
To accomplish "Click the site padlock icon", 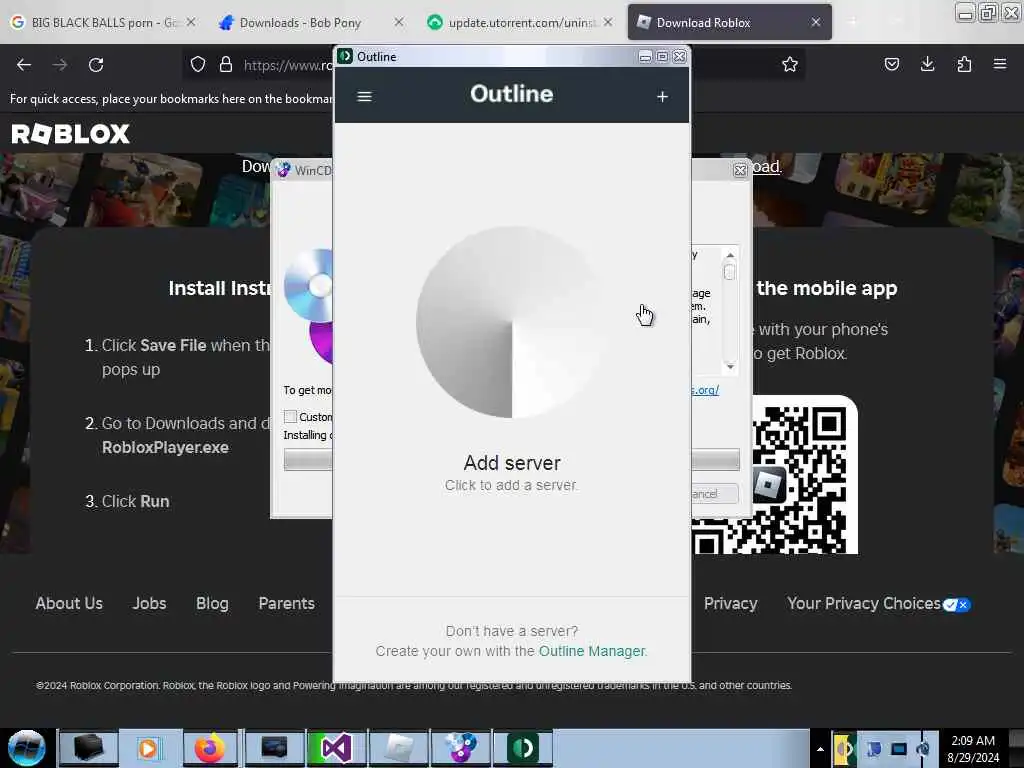I will click(226, 64).
